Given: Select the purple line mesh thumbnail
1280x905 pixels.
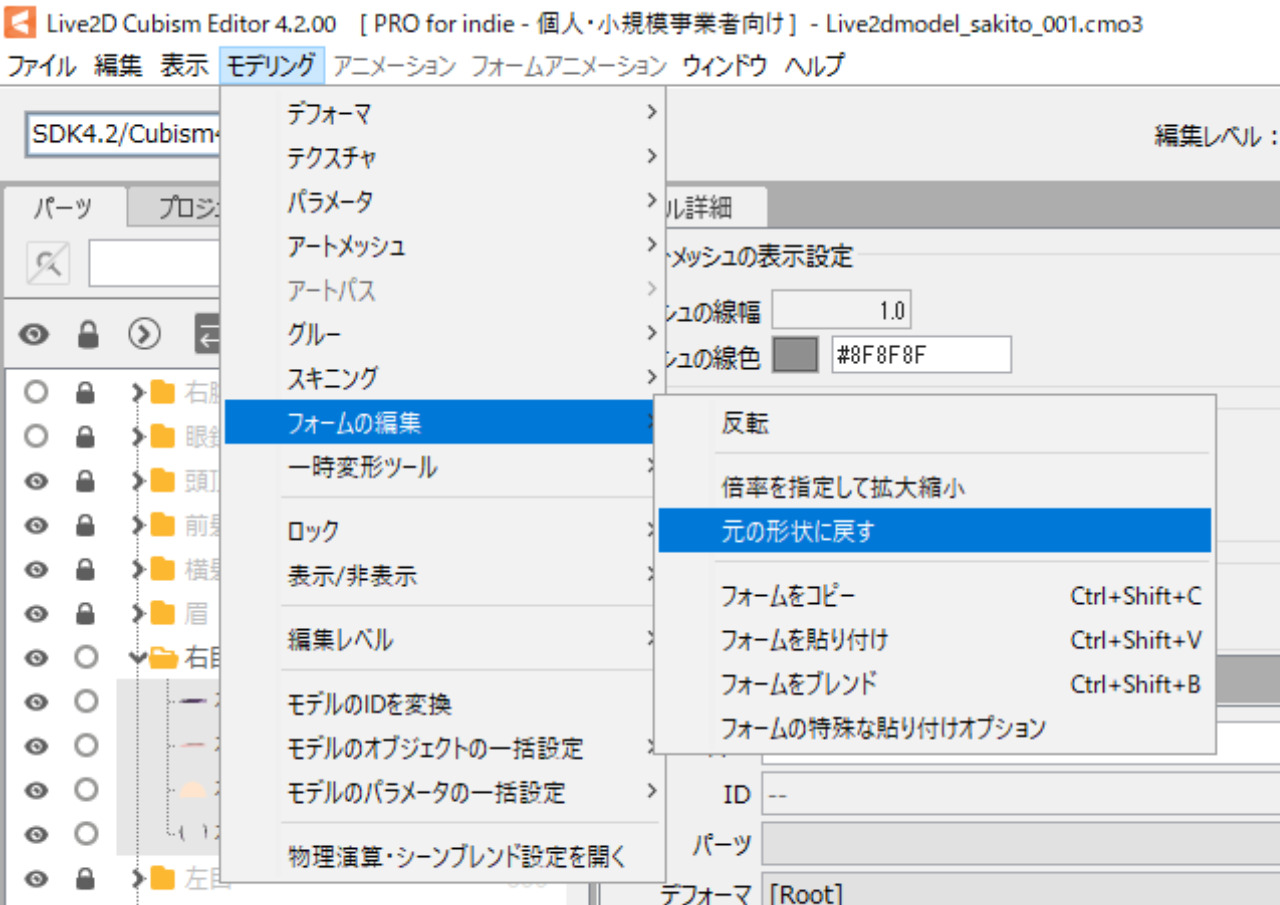Looking at the screenshot, I should click(x=195, y=701).
